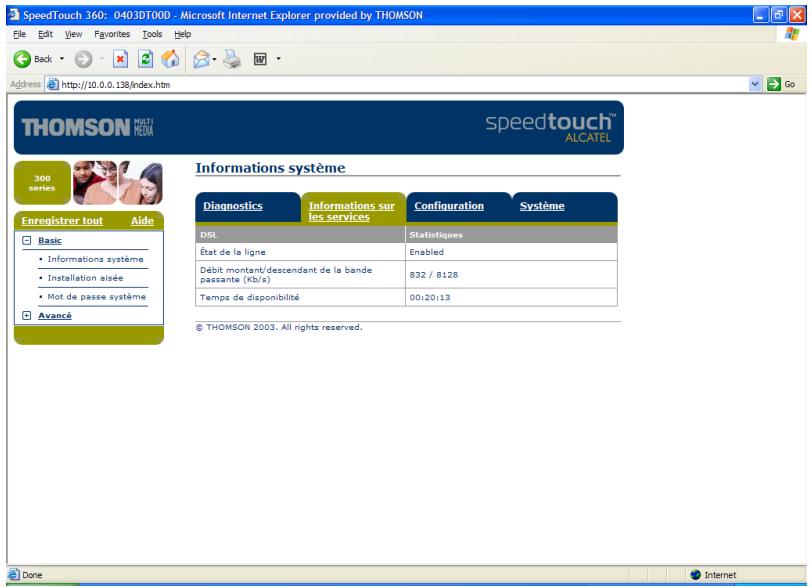Screen dimensions: 812x587
Task: Click the Back arrow icon
Action: [22, 59]
